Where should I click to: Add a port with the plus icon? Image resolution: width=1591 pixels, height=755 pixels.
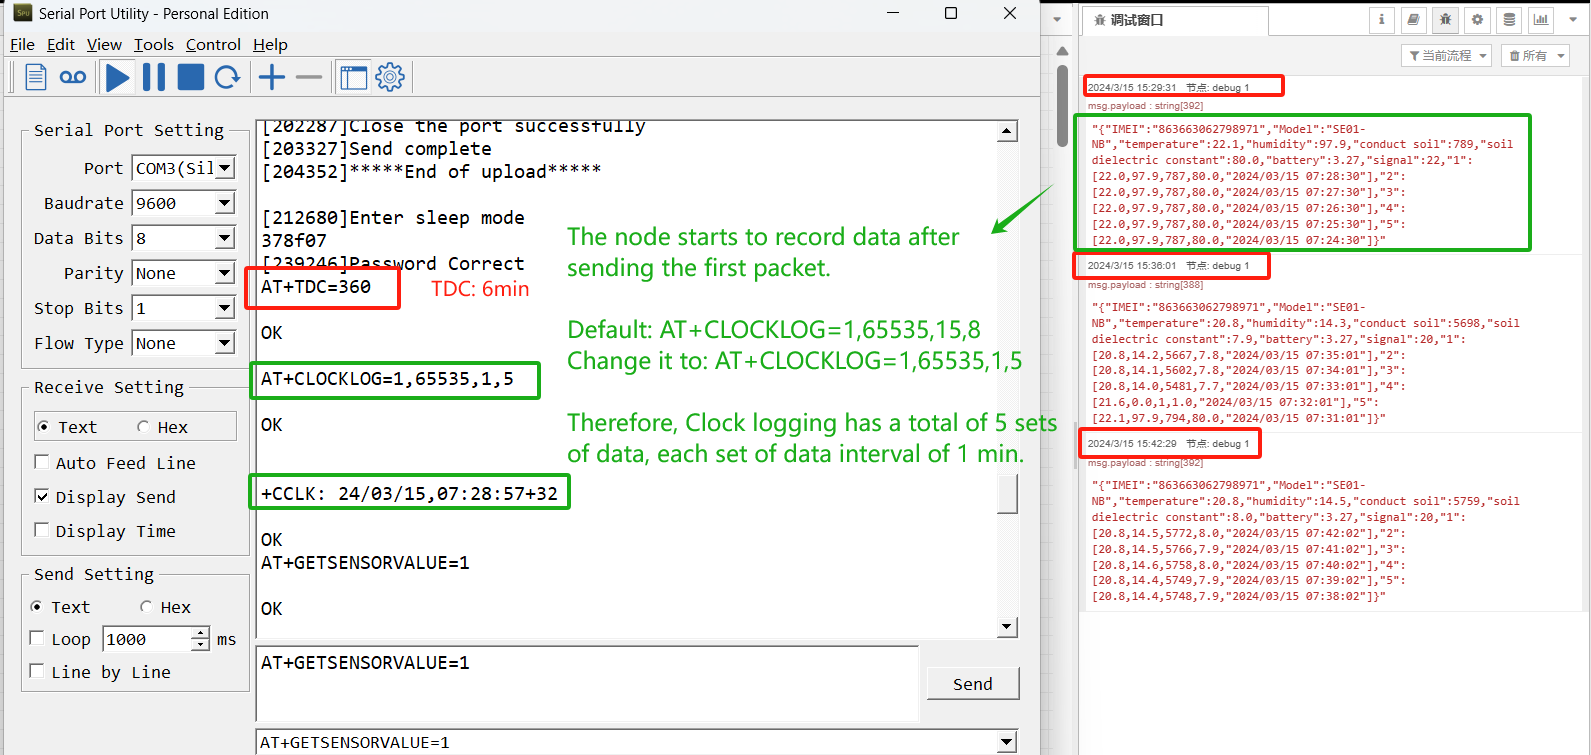[x=272, y=77]
